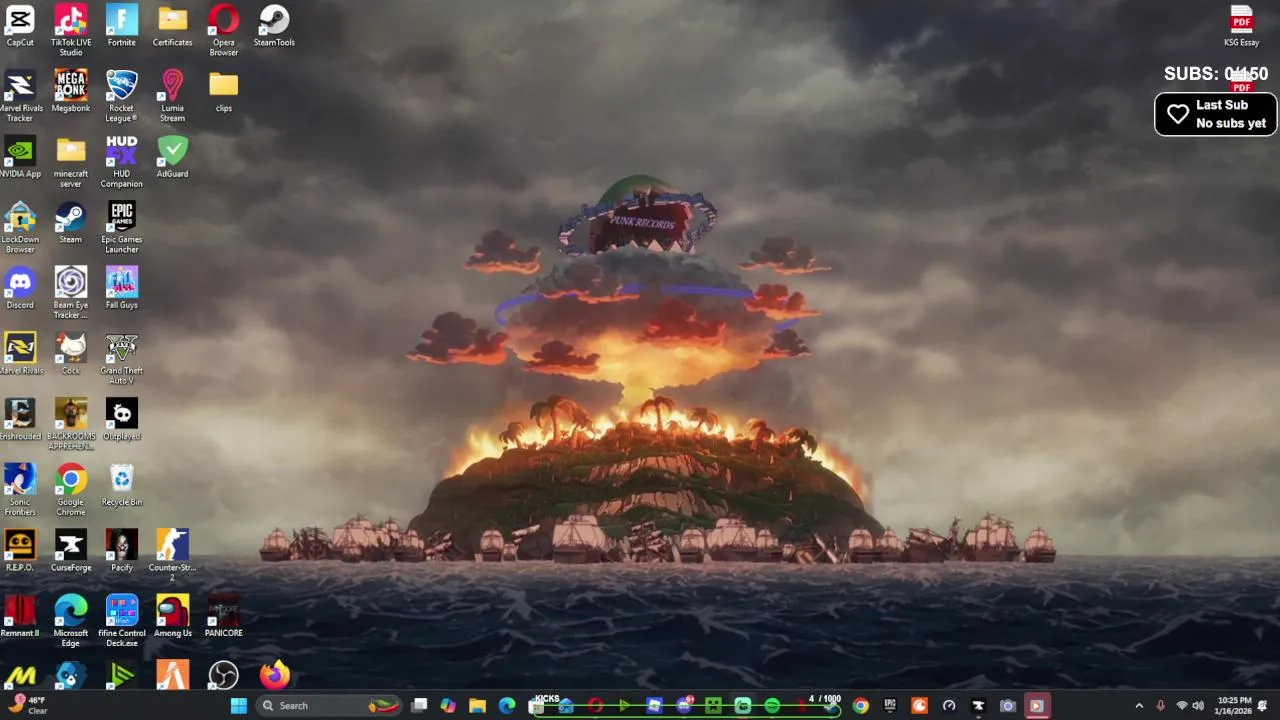Open the Rocket League desktop shortcut

(122, 96)
